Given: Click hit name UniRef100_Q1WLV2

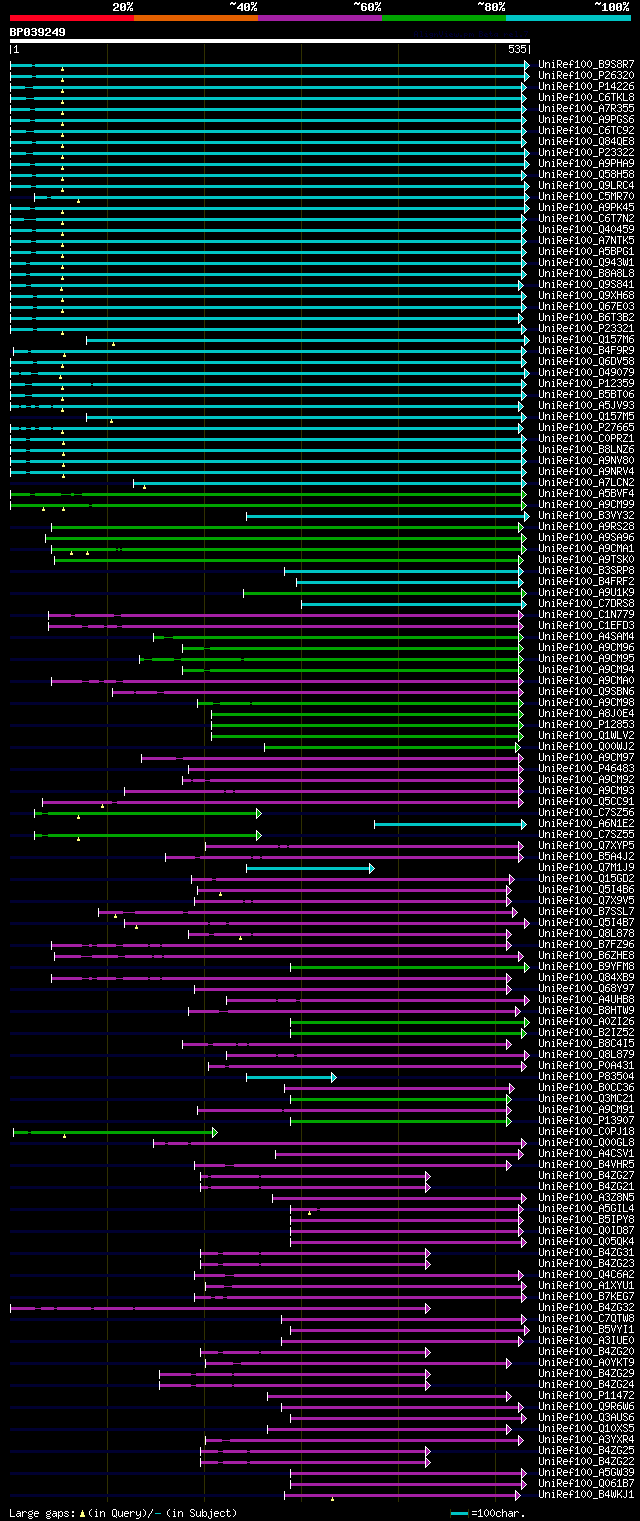Looking at the screenshot, I should (x=586, y=735).
